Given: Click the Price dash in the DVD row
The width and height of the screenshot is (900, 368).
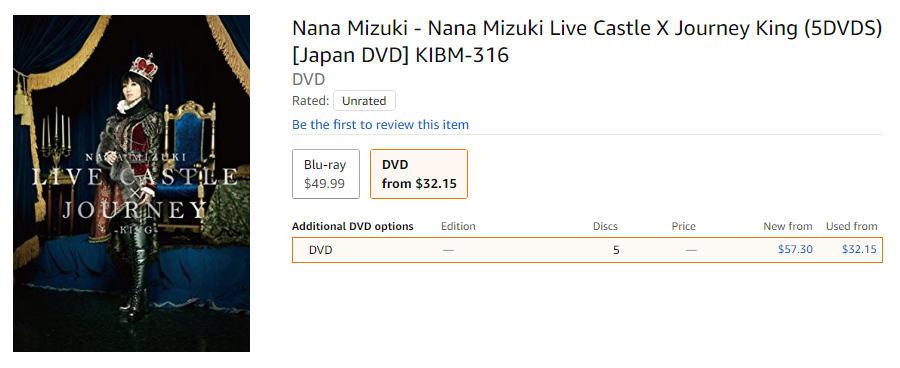Looking at the screenshot, I should point(691,250).
